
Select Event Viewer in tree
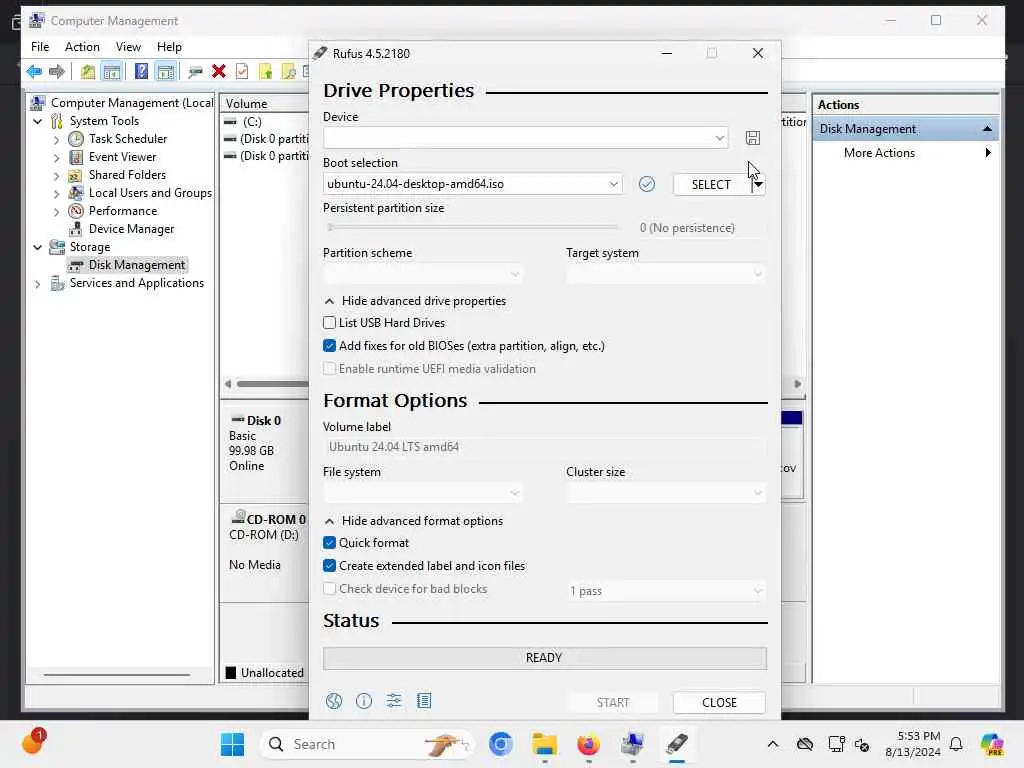pos(122,157)
